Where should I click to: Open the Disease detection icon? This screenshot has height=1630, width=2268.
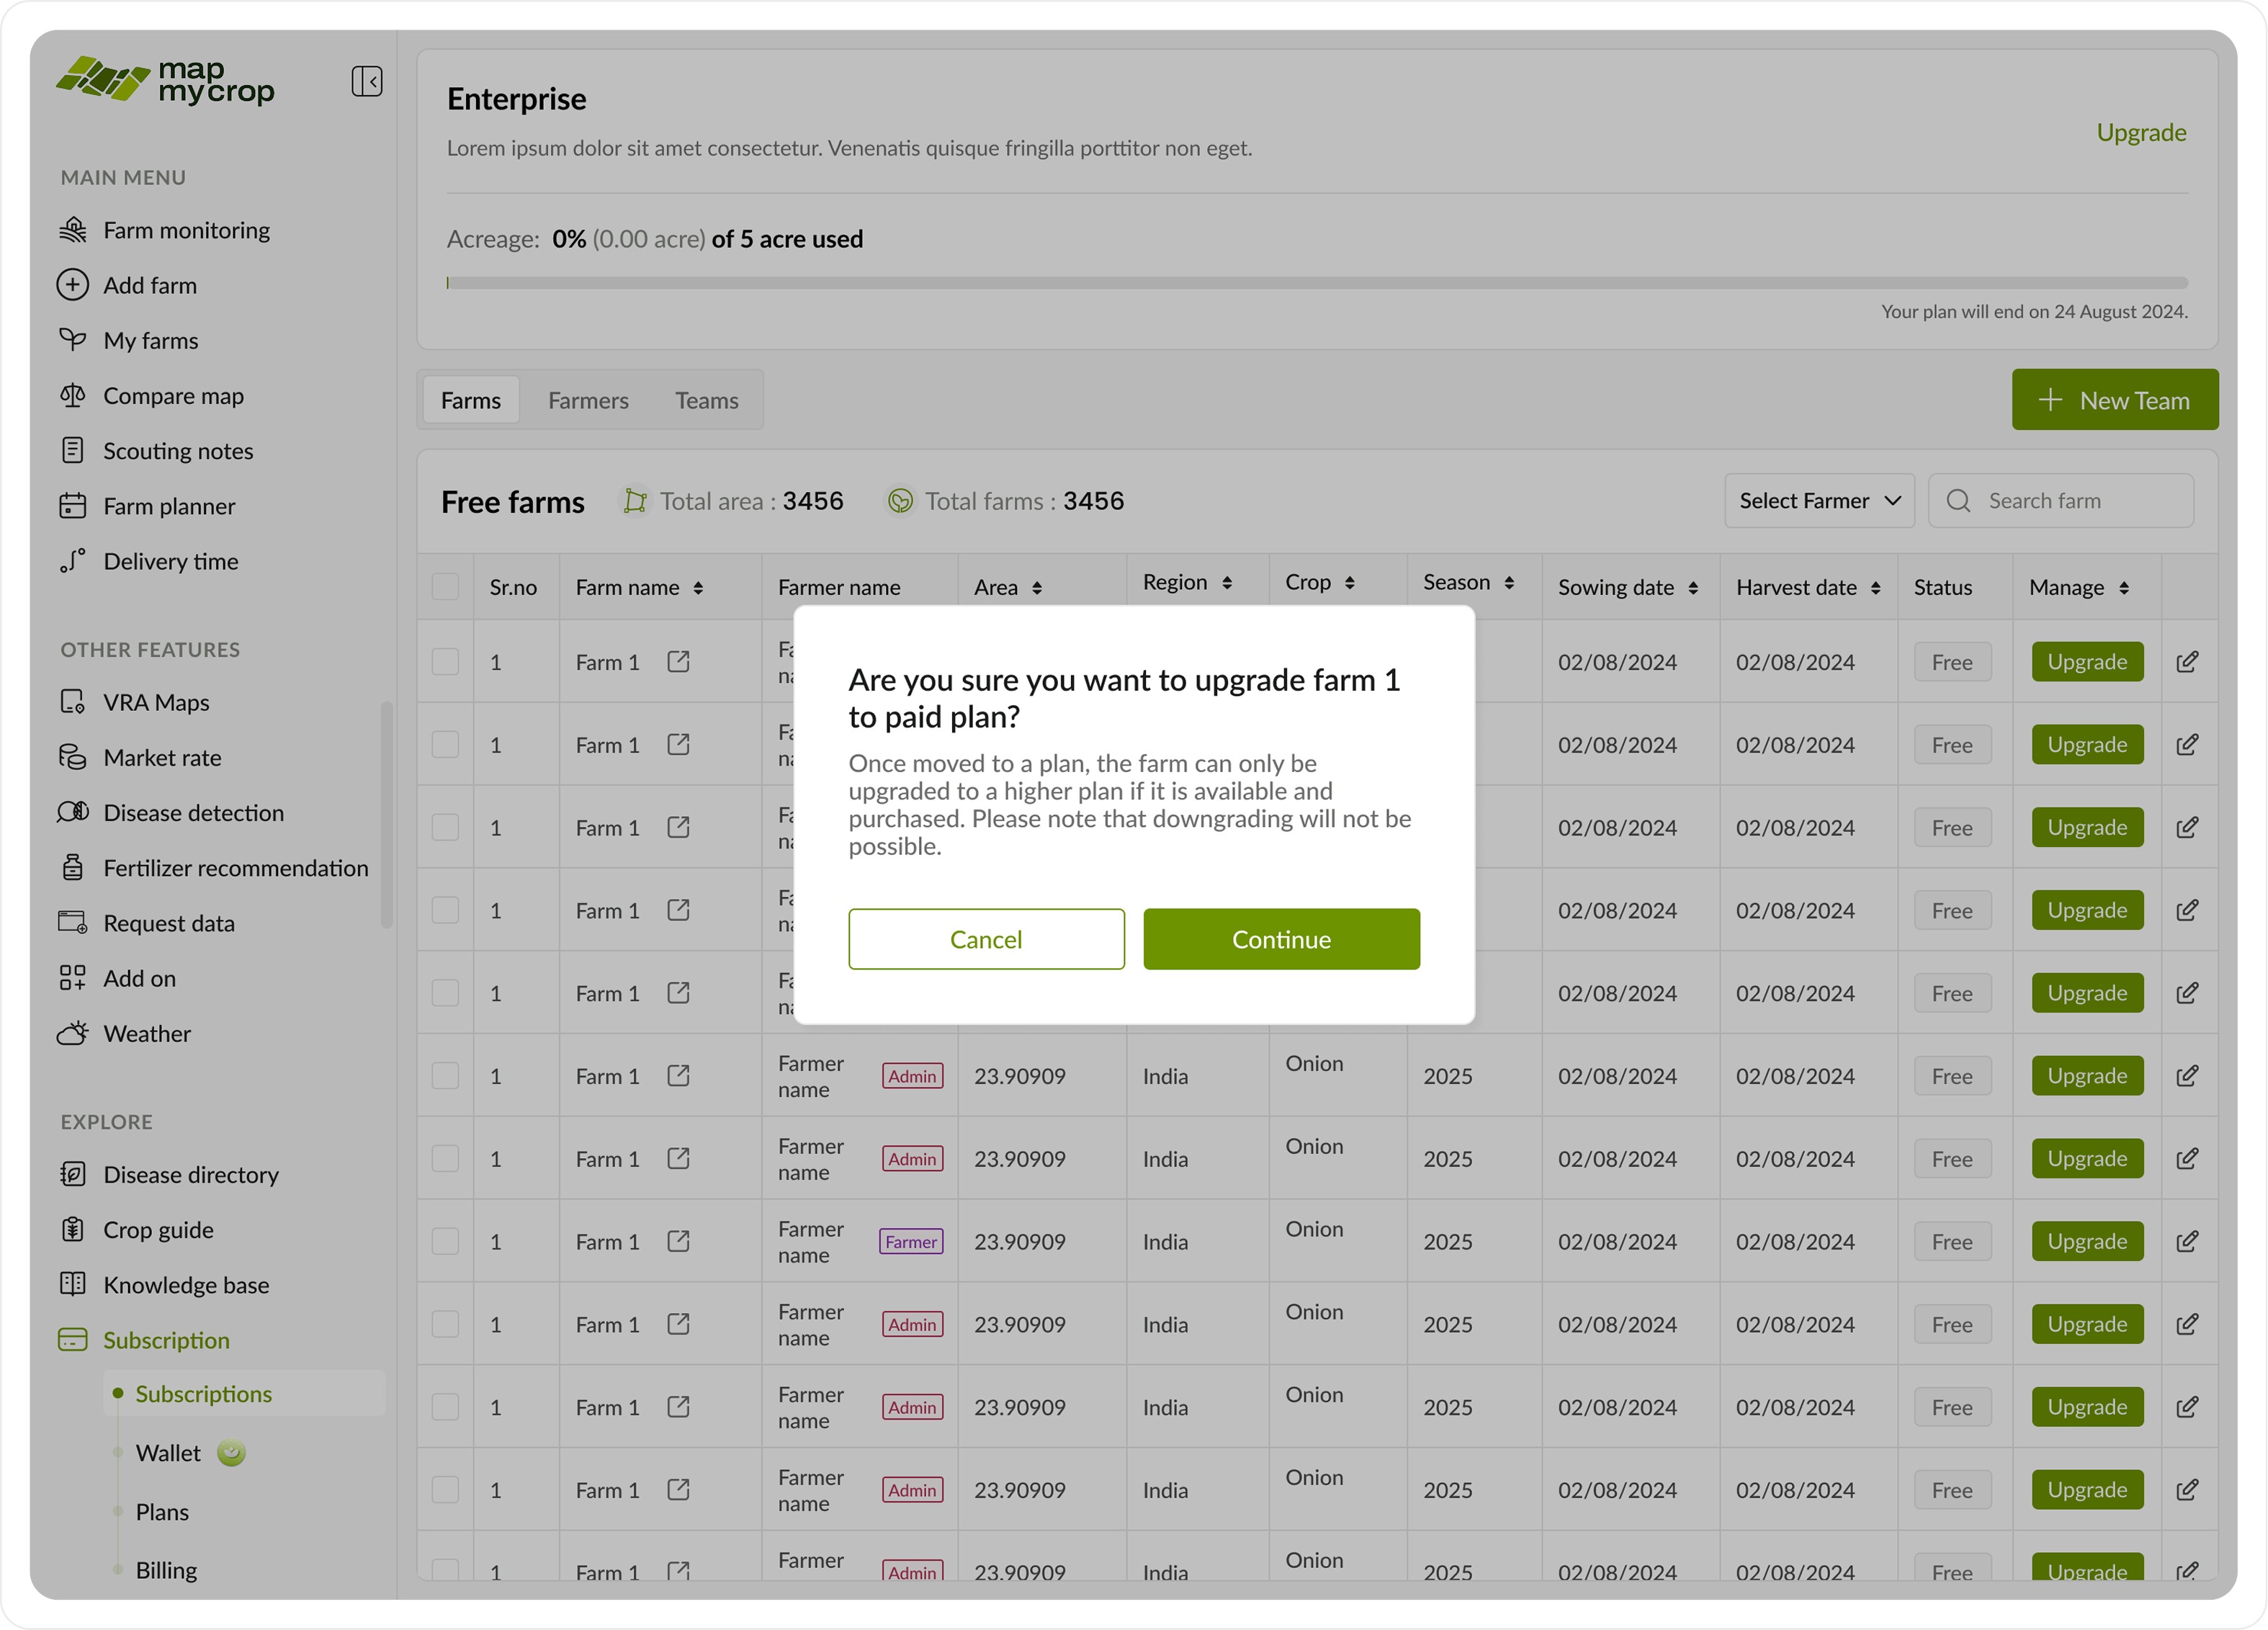coord(72,812)
